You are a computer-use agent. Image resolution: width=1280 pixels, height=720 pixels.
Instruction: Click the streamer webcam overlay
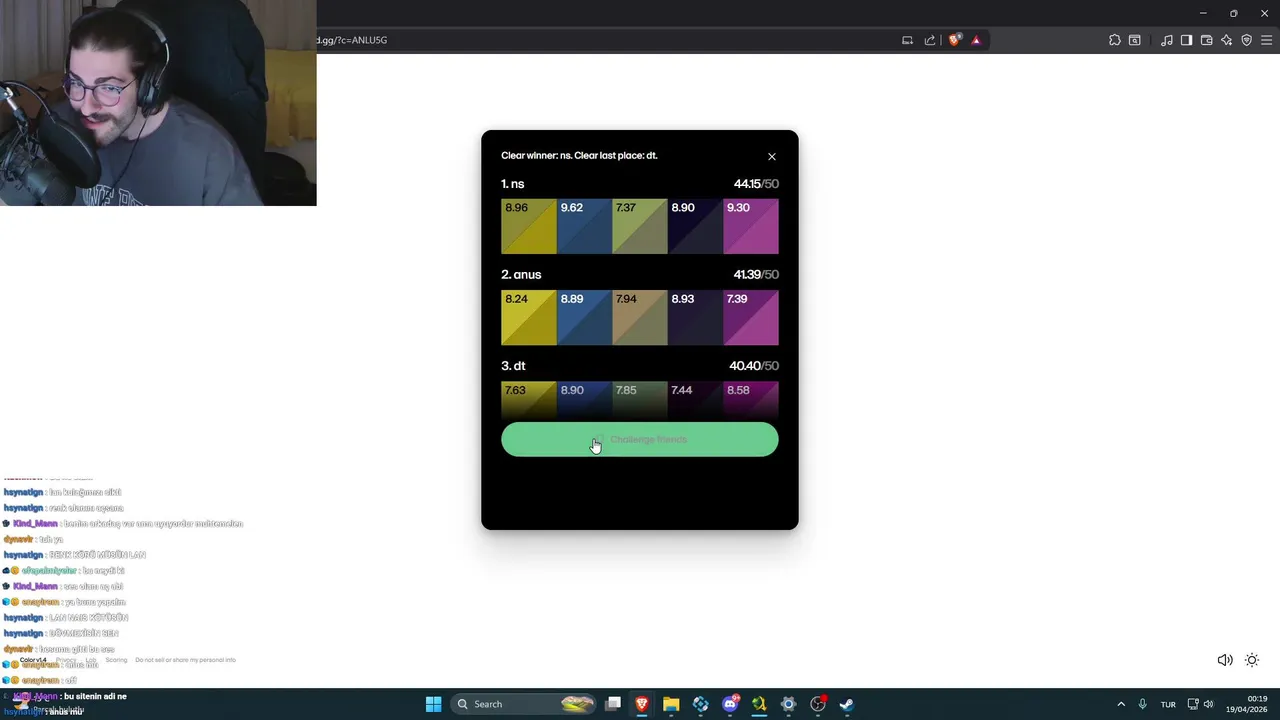pos(158,103)
